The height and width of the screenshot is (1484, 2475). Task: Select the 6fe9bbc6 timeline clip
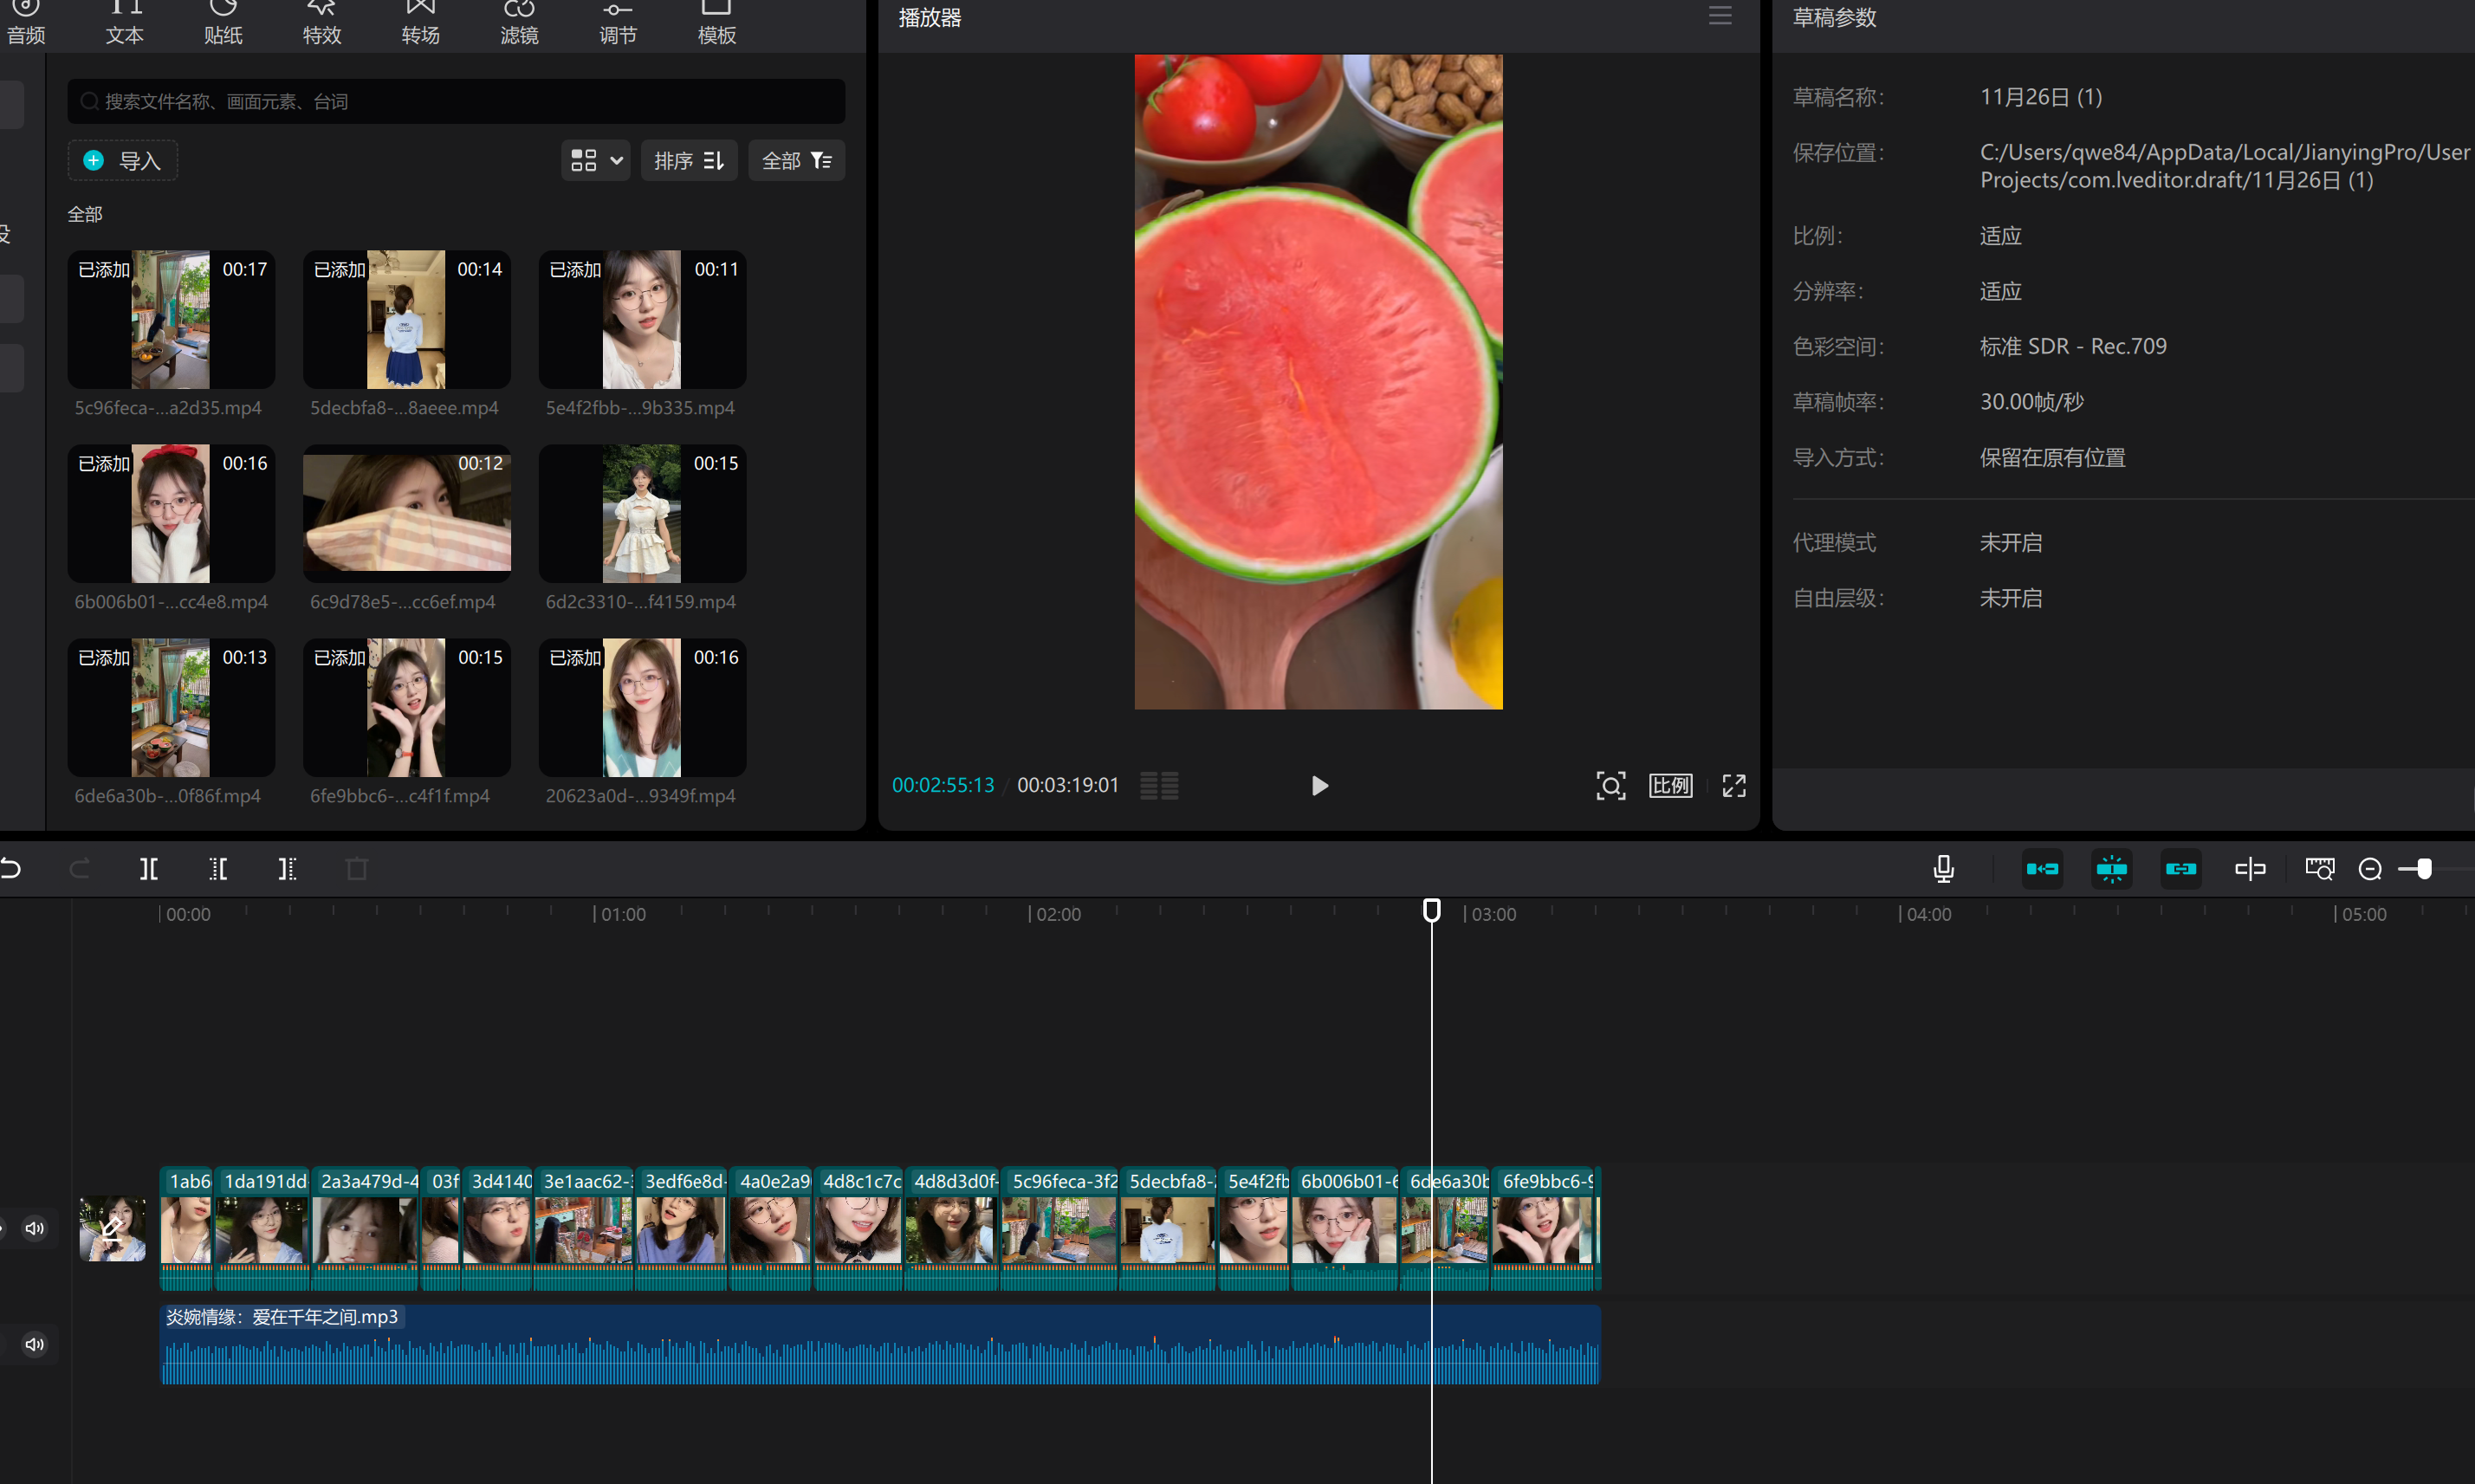coord(1544,1229)
